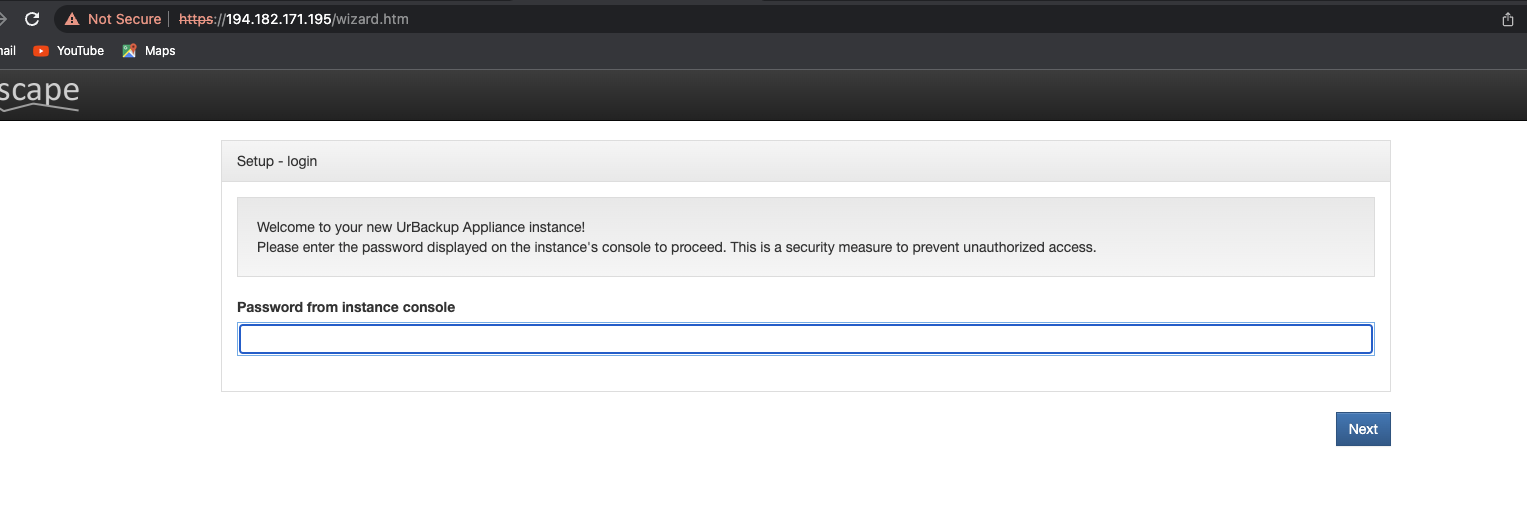Click the red YouTube bookmark icon
The image size is (1527, 521).
pos(41,51)
